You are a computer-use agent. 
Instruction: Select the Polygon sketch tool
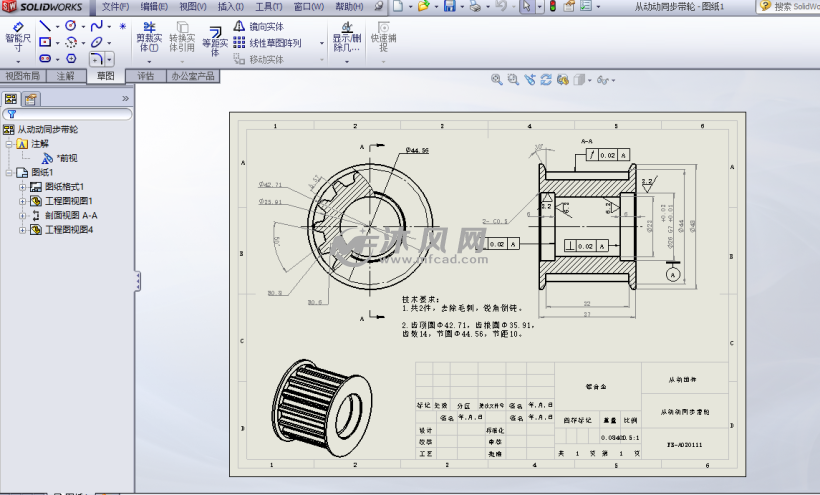tap(71, 59)
